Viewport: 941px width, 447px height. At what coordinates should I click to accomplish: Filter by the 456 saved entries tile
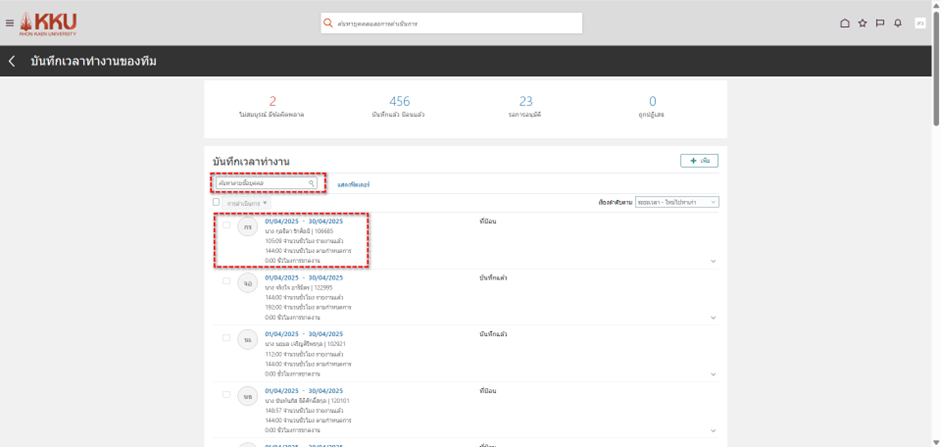[399, 106]
